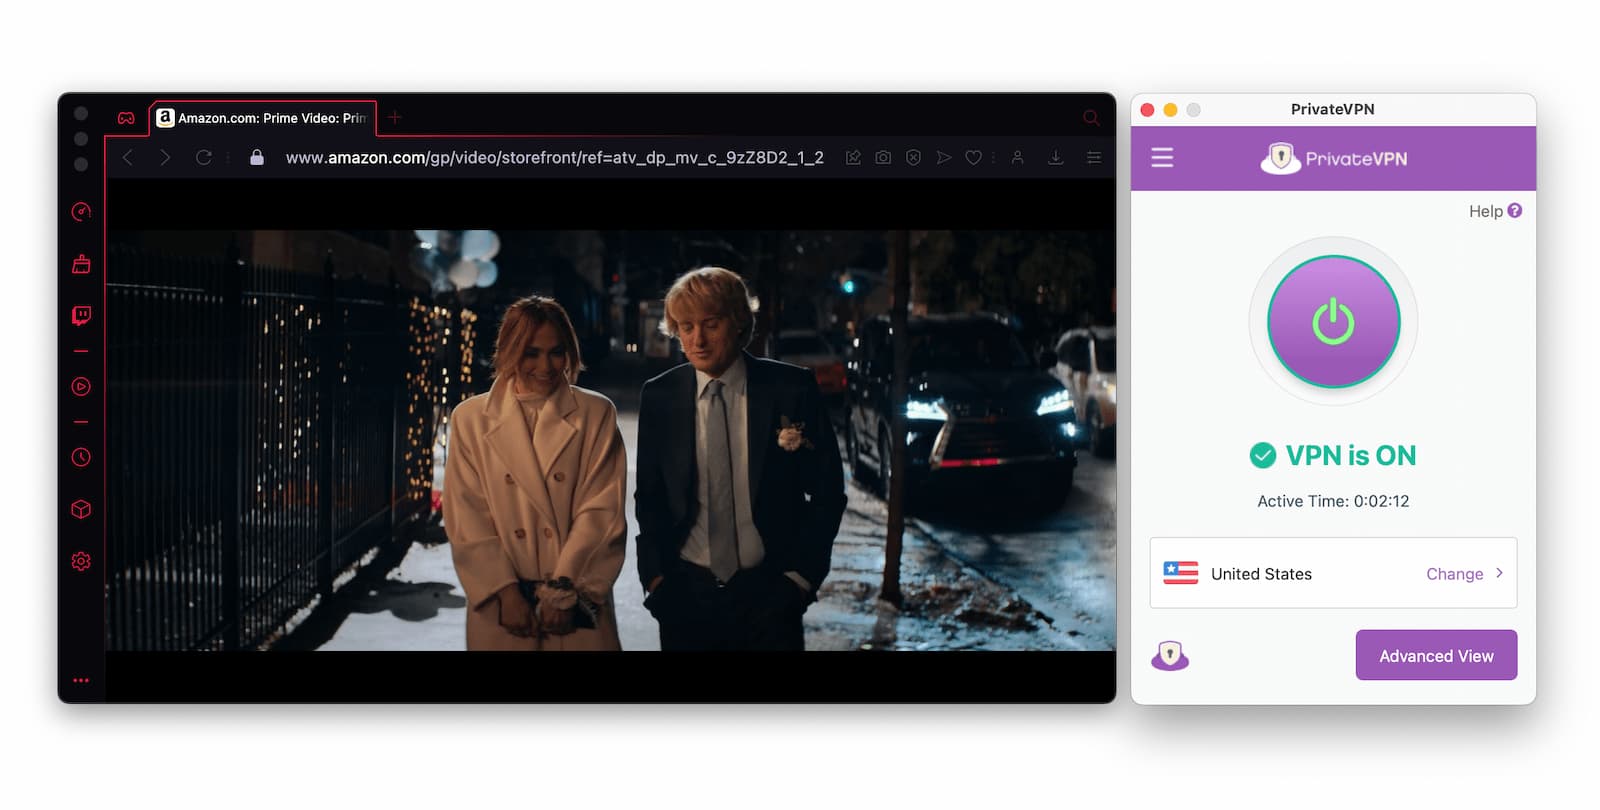This screenshot has height=810, width=1600.
Task: Click the chevron next to Change
Action: coord(1499,573)
